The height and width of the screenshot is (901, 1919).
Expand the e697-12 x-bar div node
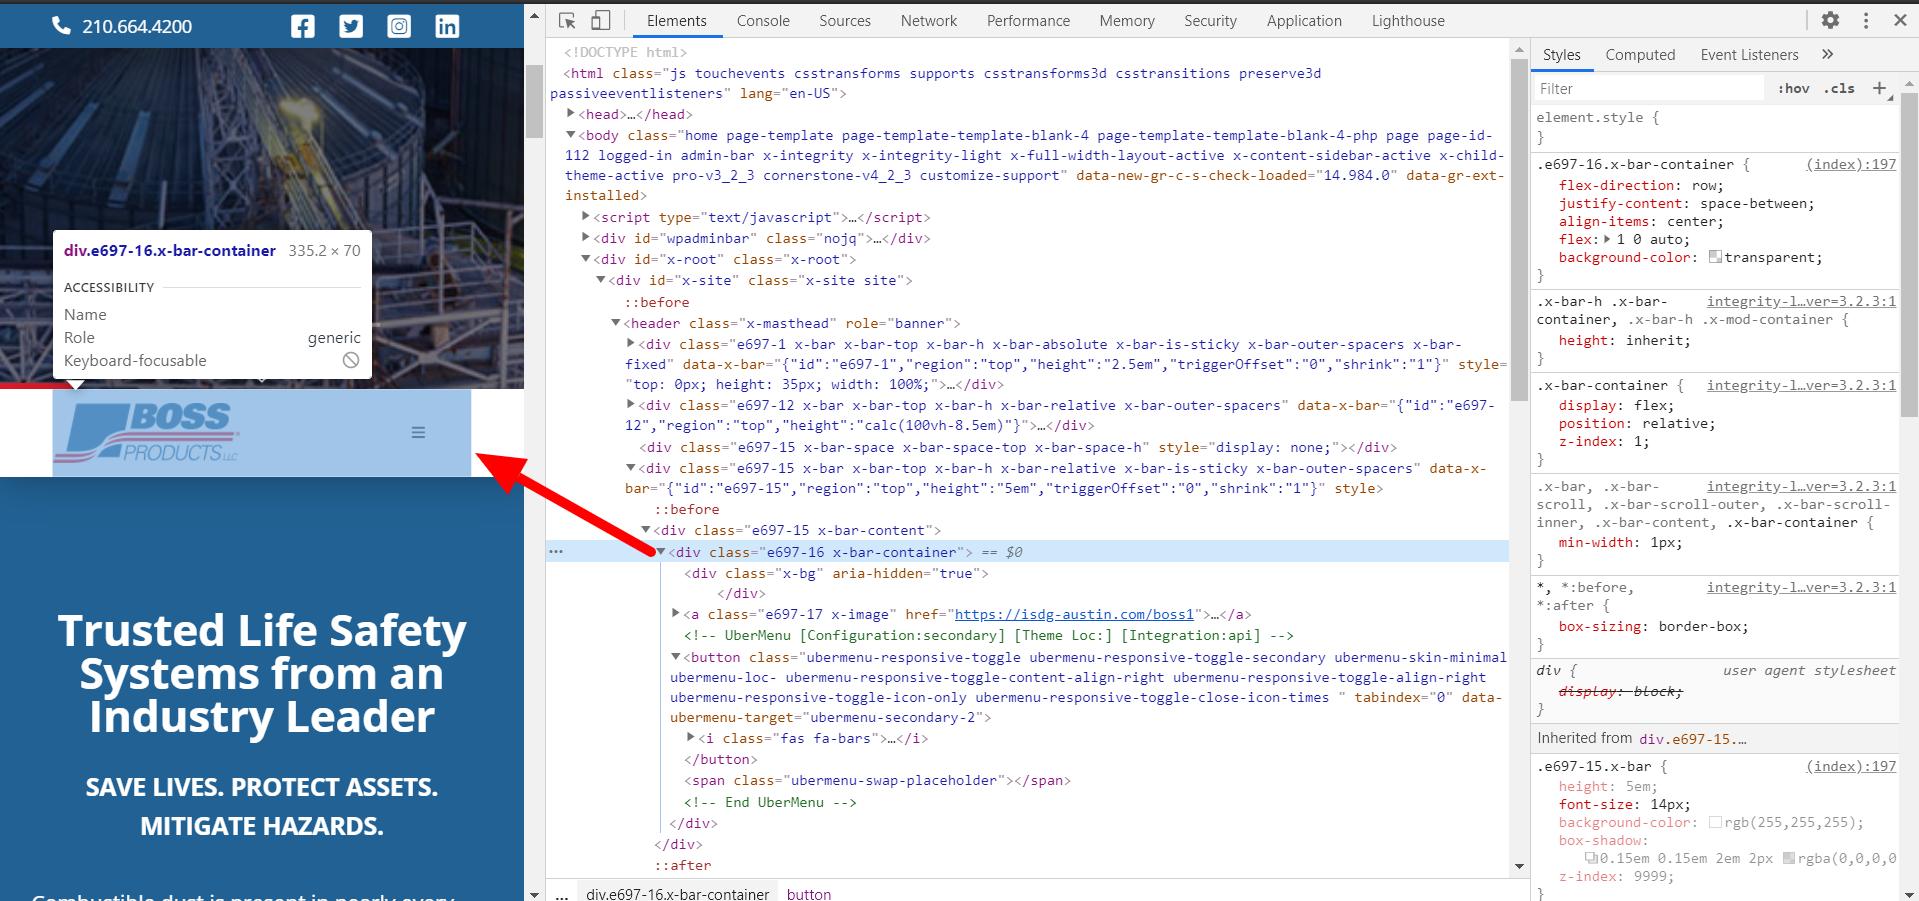pos(631,405)
